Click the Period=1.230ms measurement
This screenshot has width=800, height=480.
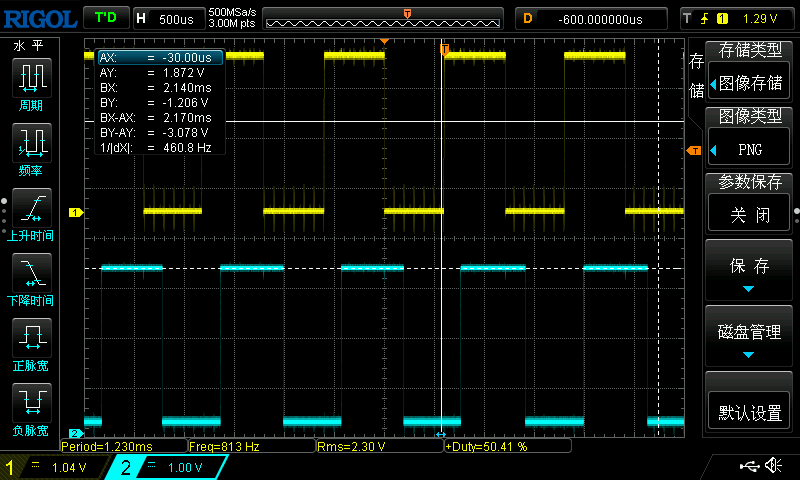click(124, 446)
